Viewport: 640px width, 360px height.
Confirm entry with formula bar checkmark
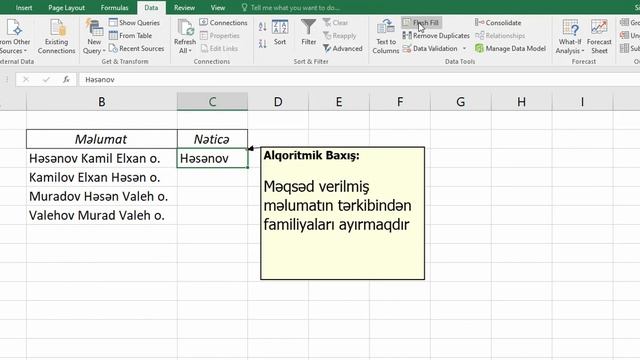point(46,80)
